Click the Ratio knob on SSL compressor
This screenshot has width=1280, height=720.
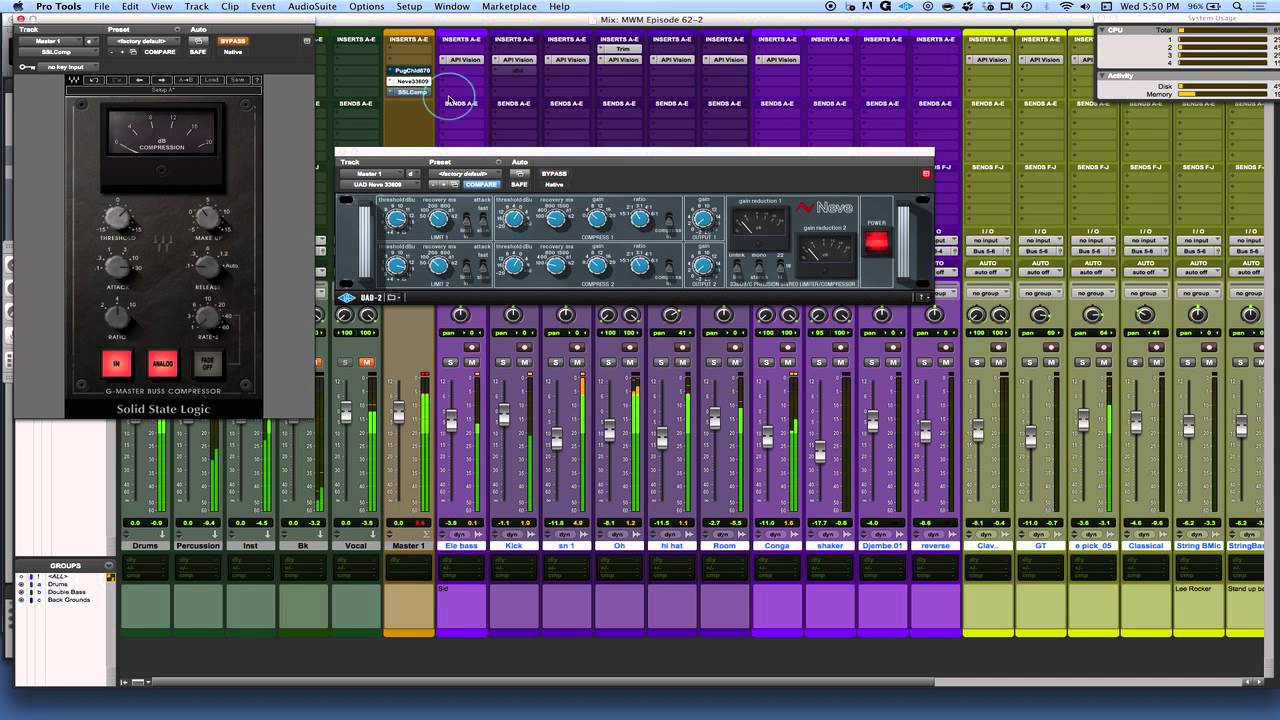click(x=118, y=317)
